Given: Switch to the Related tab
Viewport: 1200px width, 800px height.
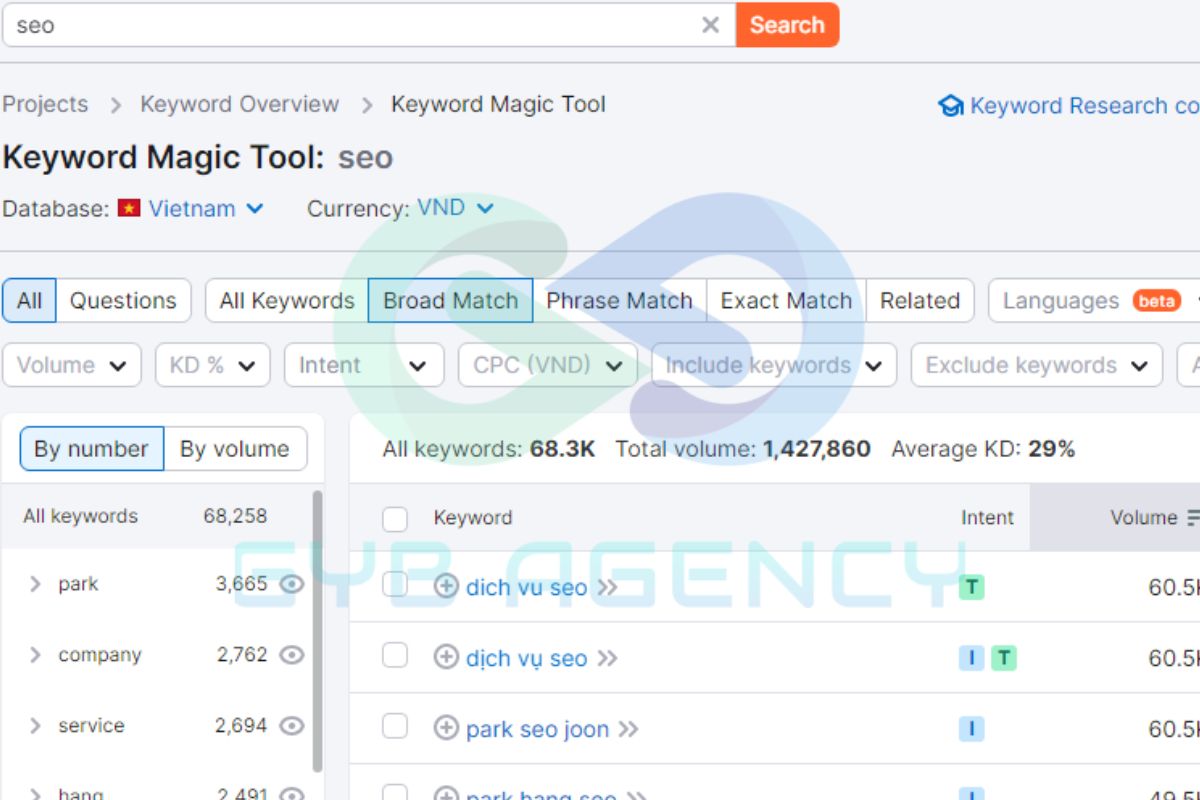Looking at the screenshot, I should pyautogui.click(x=920, y=300).
